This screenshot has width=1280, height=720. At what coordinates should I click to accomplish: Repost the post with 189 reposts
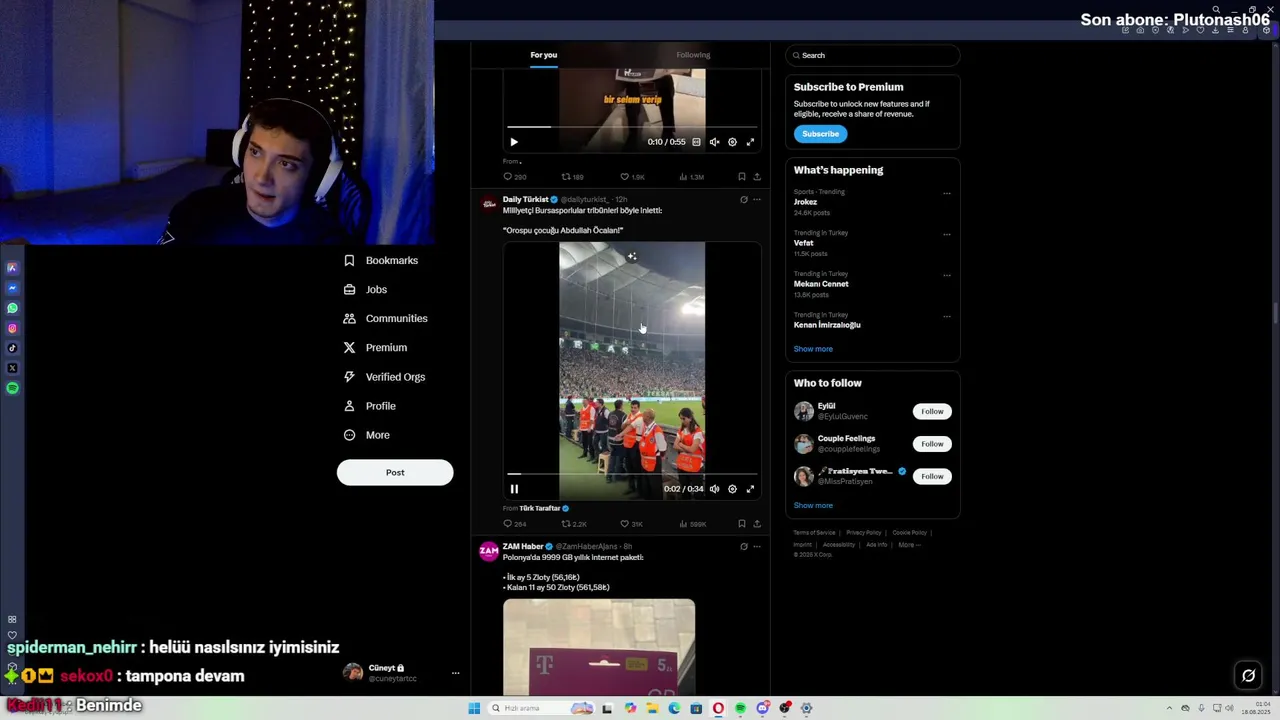572,177
